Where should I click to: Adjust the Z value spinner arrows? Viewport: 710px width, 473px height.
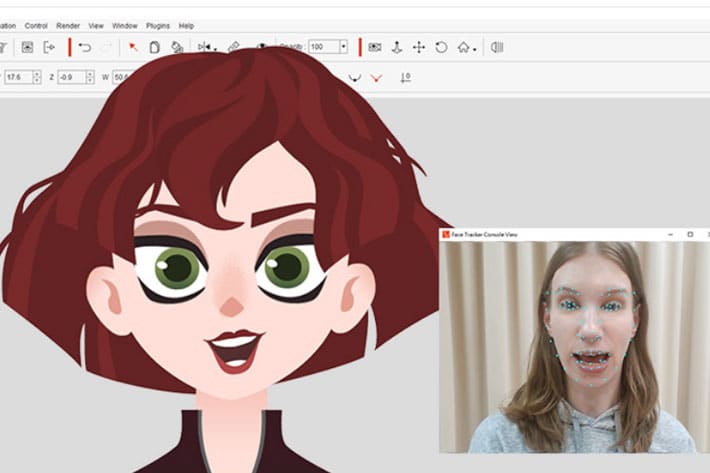(x=91, y=77)
